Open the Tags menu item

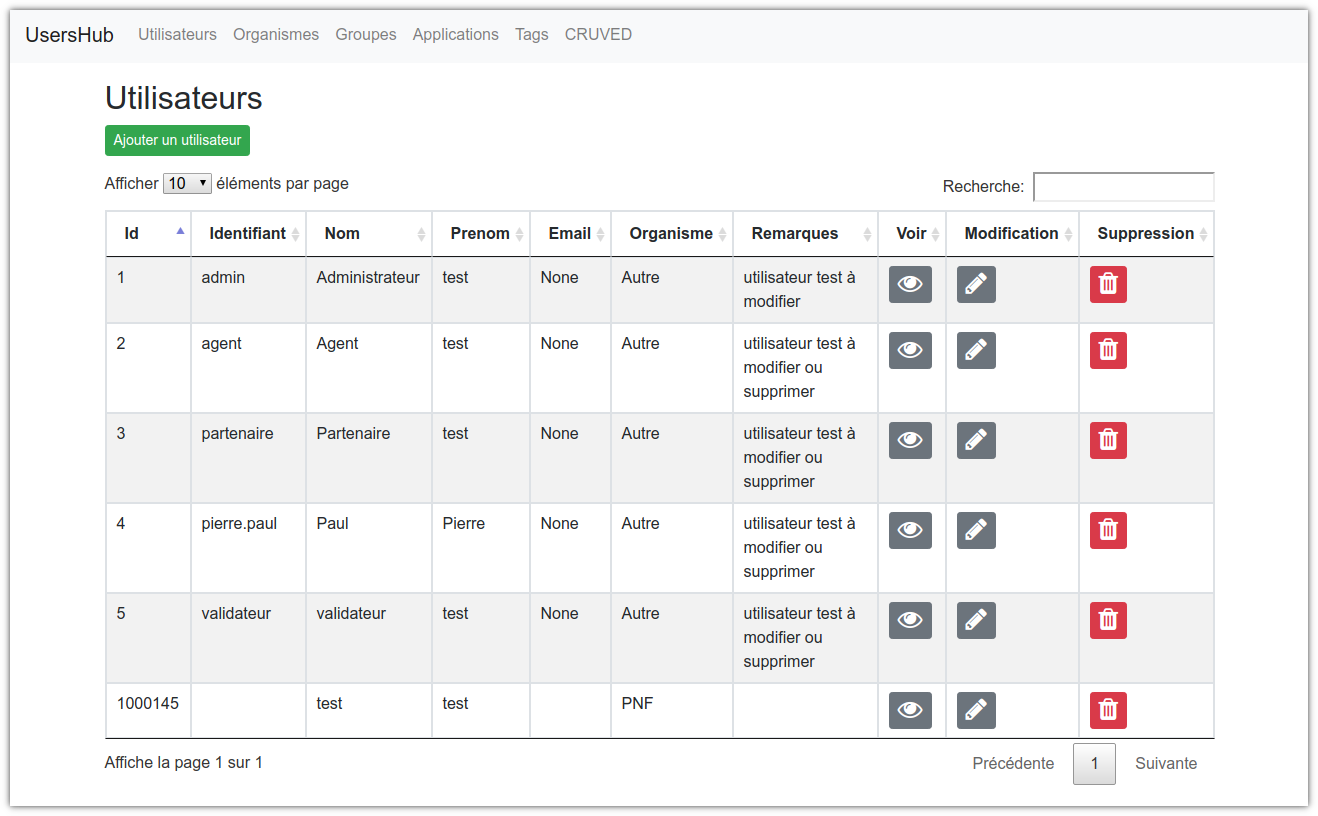(532, 34)
